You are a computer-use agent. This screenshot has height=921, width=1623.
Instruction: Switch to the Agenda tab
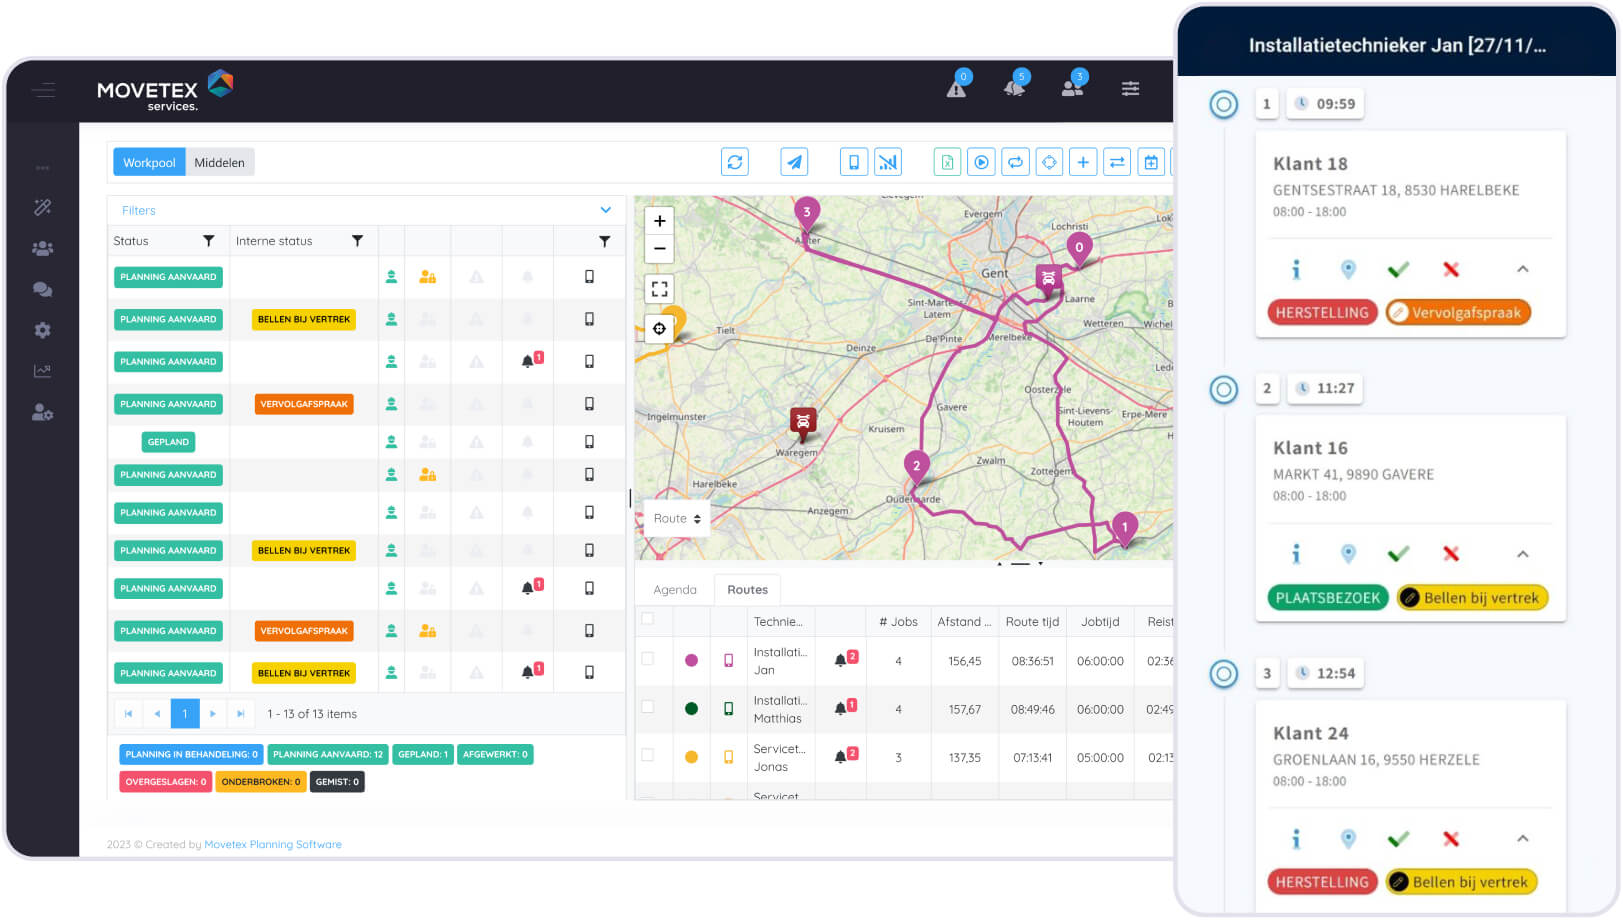675,590
